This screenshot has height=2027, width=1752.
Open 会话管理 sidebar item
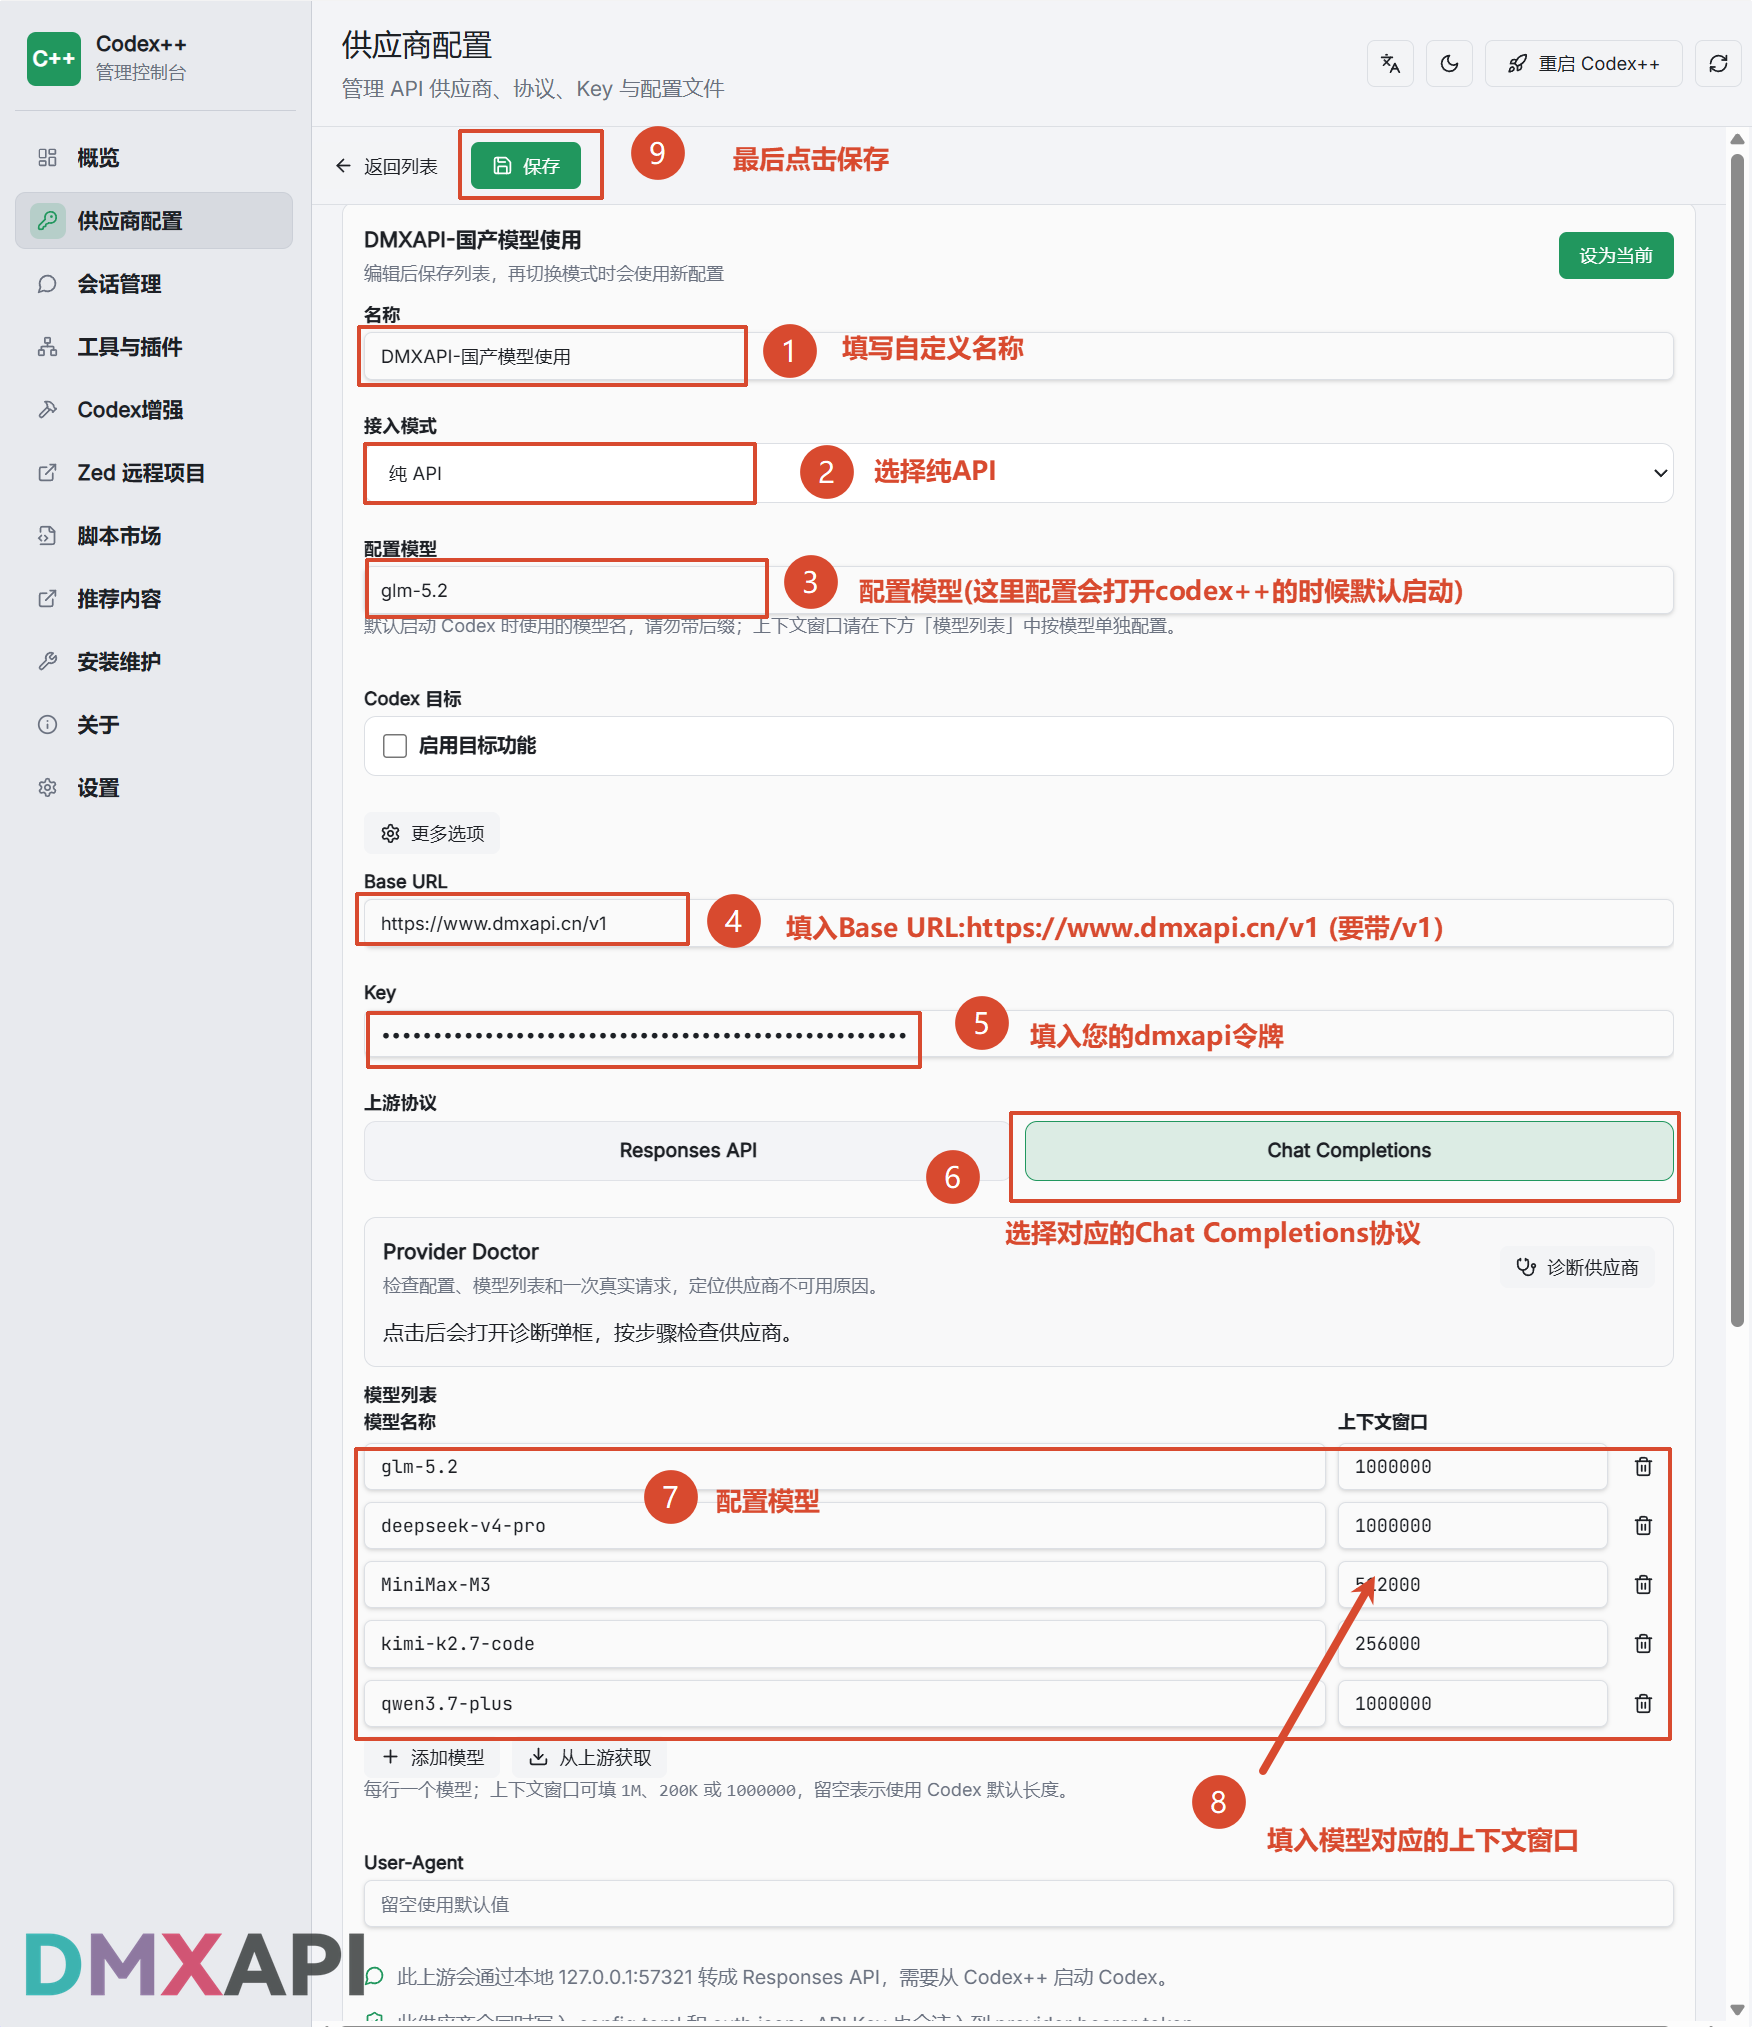154,284
